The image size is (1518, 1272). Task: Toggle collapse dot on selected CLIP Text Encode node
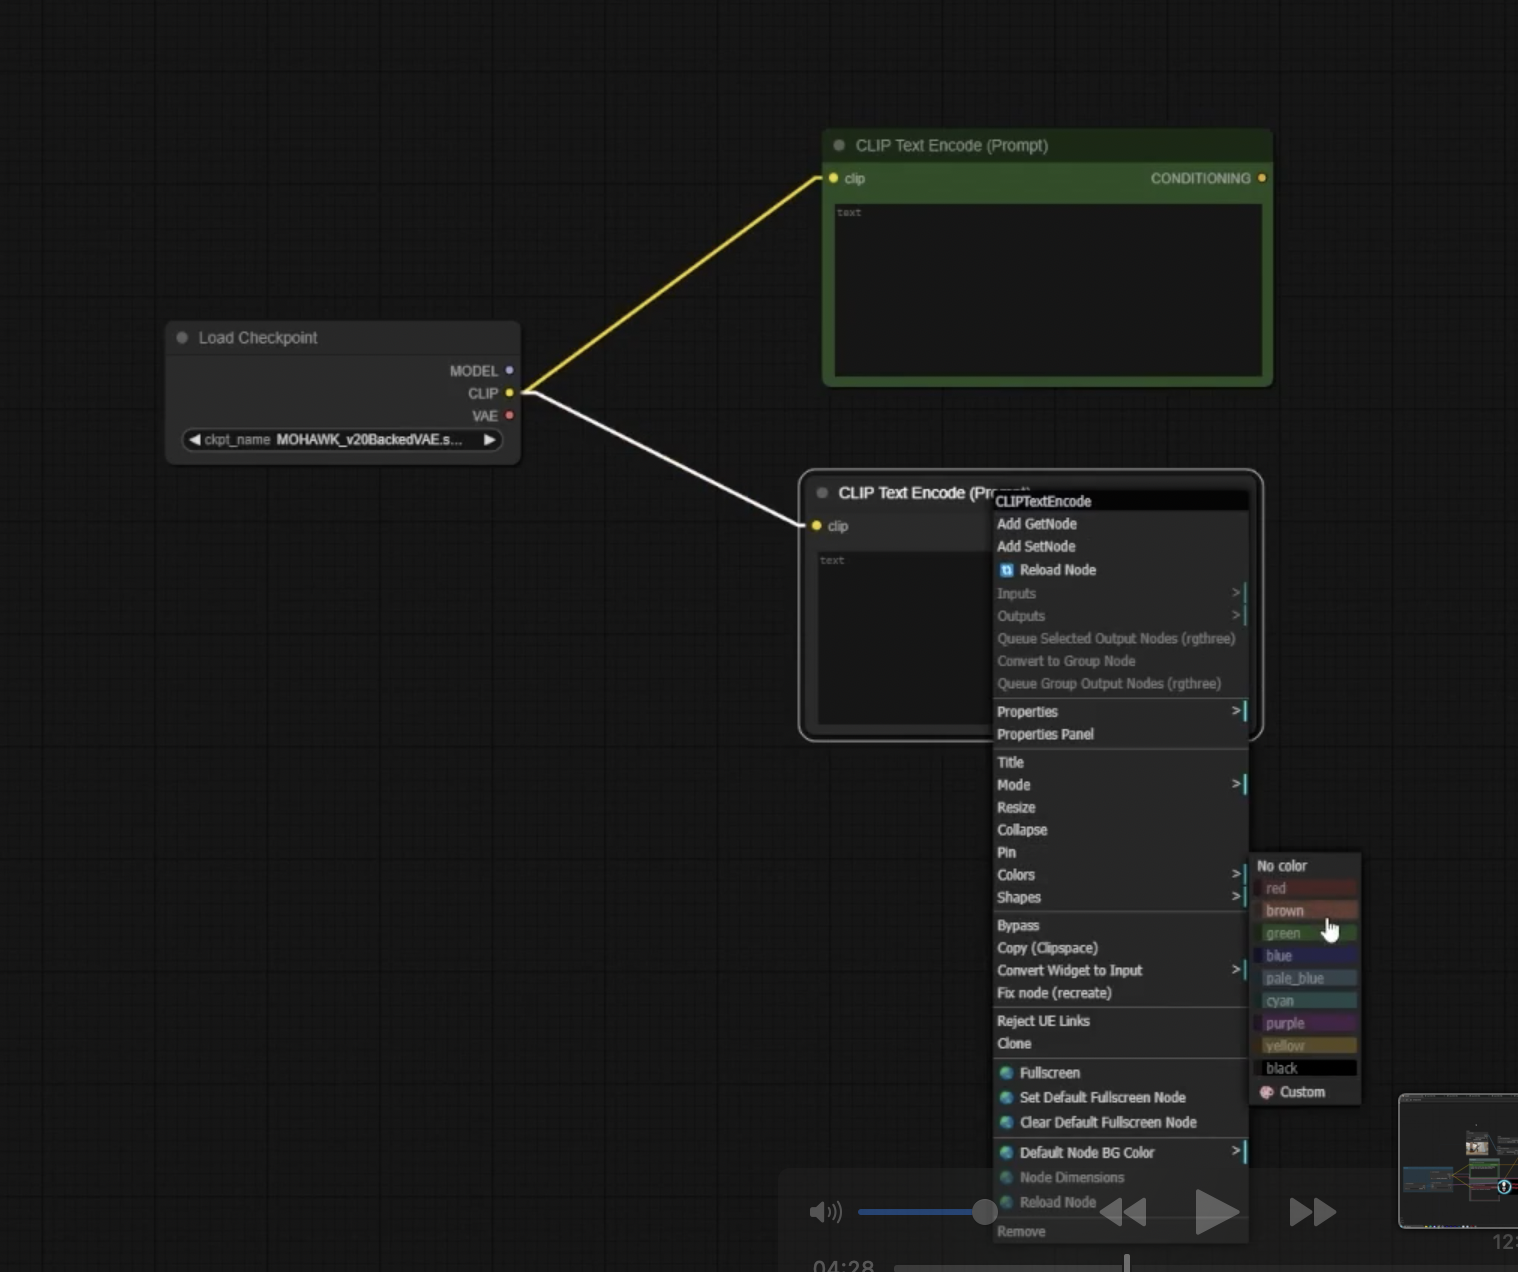pyautogui.click(x=822, y=493)
